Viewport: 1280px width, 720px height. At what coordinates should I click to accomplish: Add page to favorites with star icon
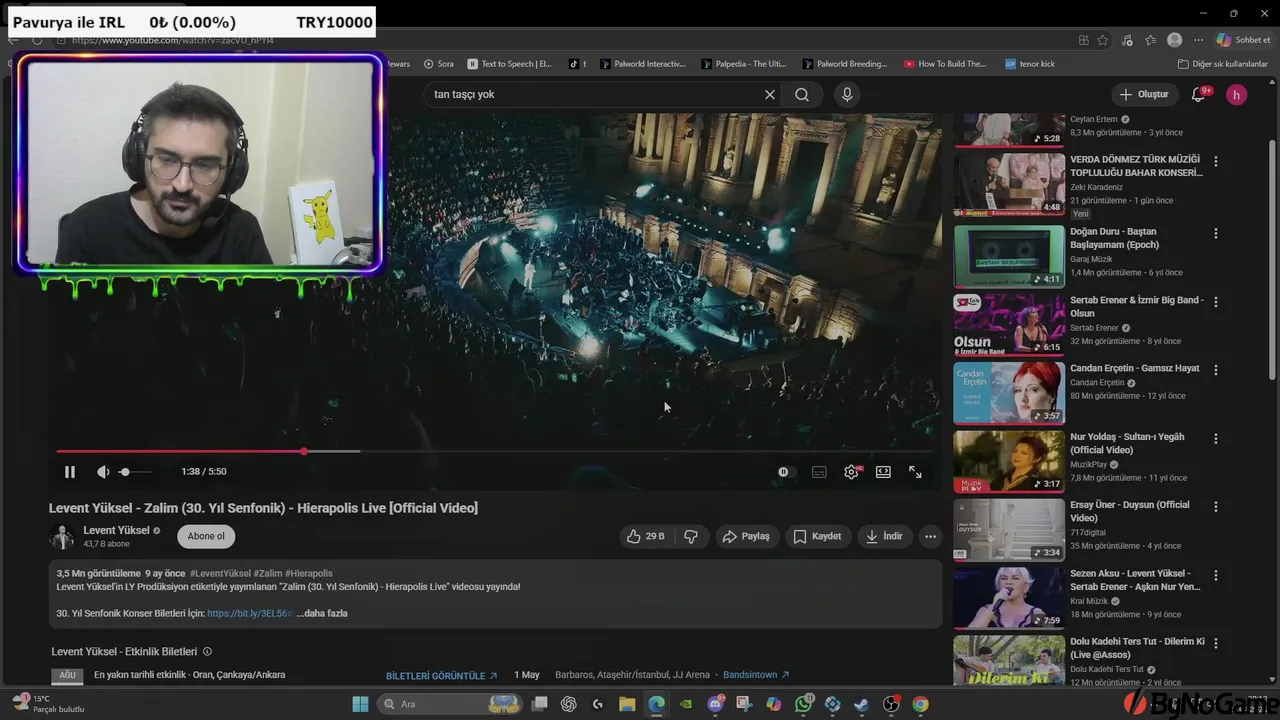1103,40
